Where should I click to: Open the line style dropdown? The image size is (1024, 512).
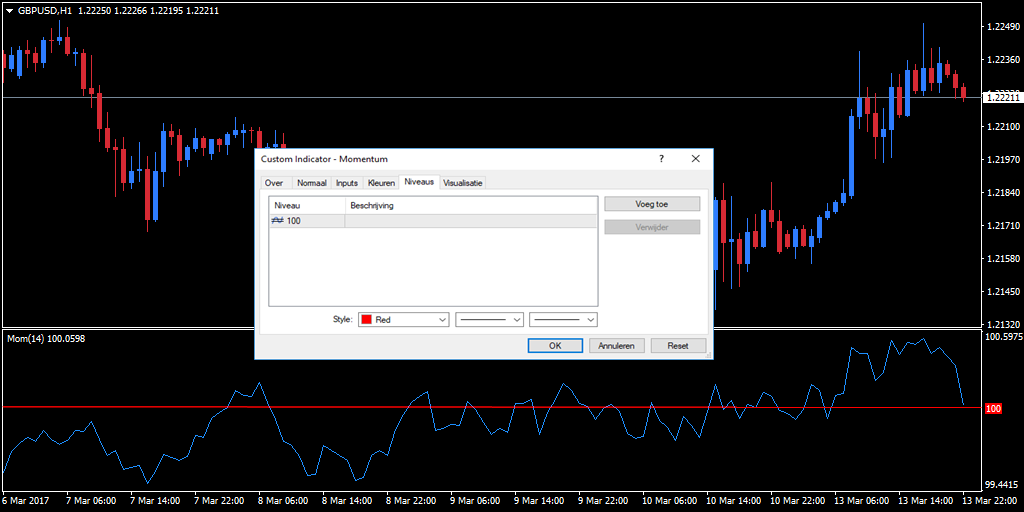tap(490, 320)
